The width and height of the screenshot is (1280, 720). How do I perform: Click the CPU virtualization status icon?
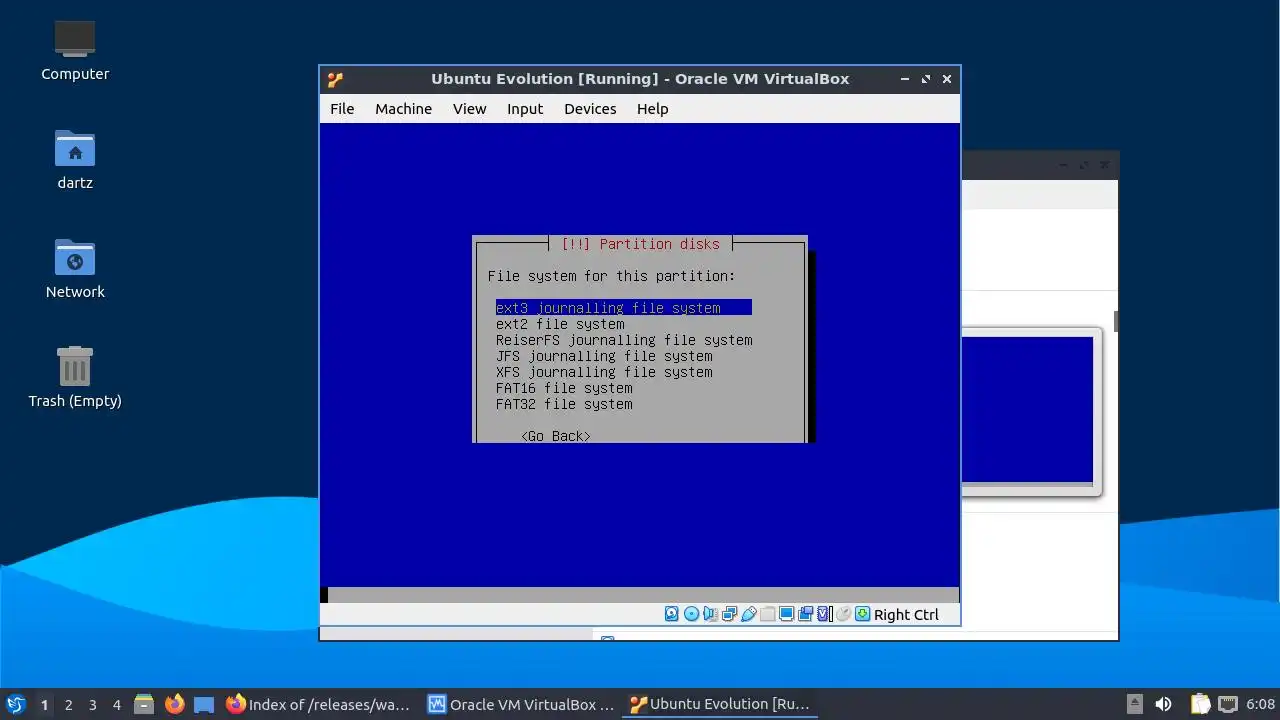click(x=824, y=614)
